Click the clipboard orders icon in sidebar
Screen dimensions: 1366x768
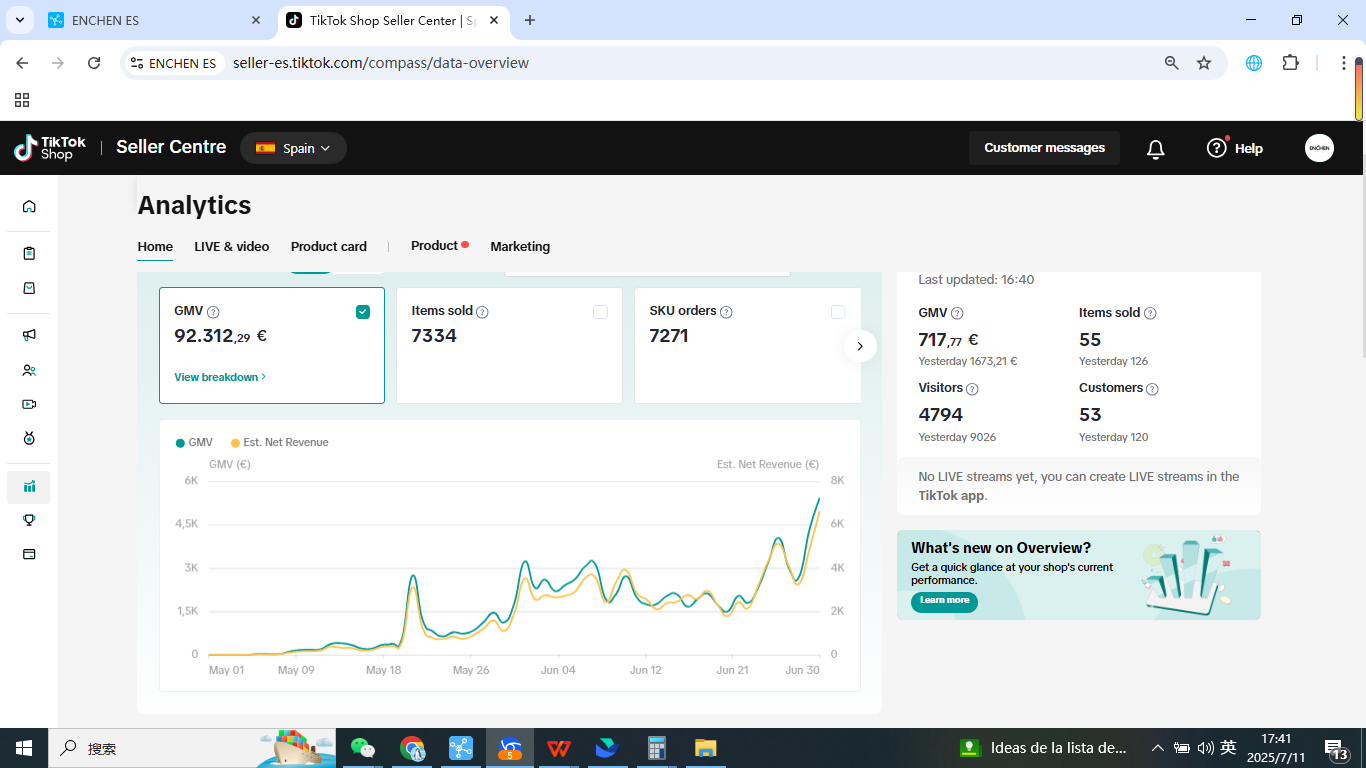29,253
